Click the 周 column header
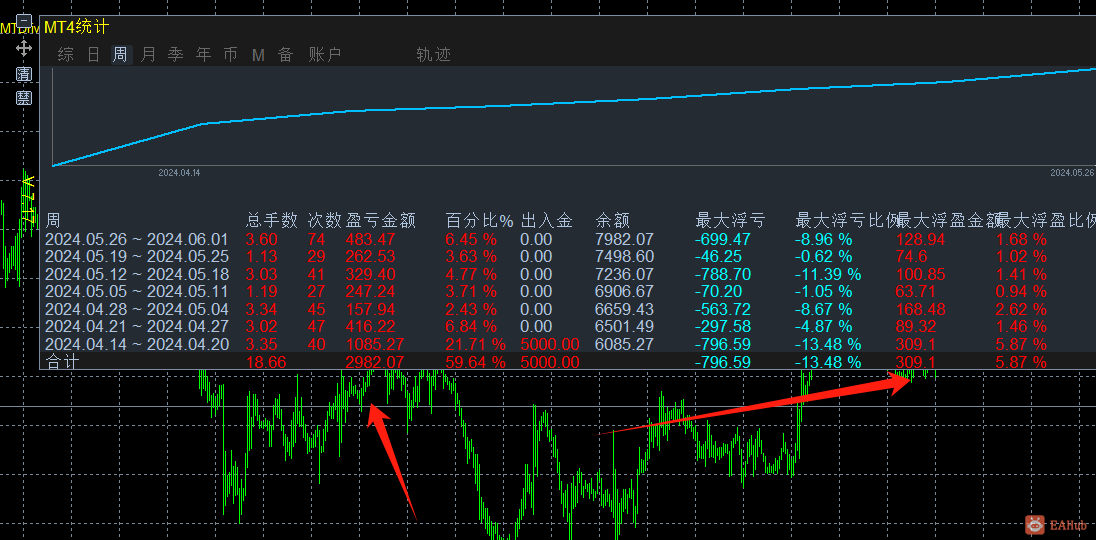This screenshot has width=1096, height=540. (x=53, y=221)
